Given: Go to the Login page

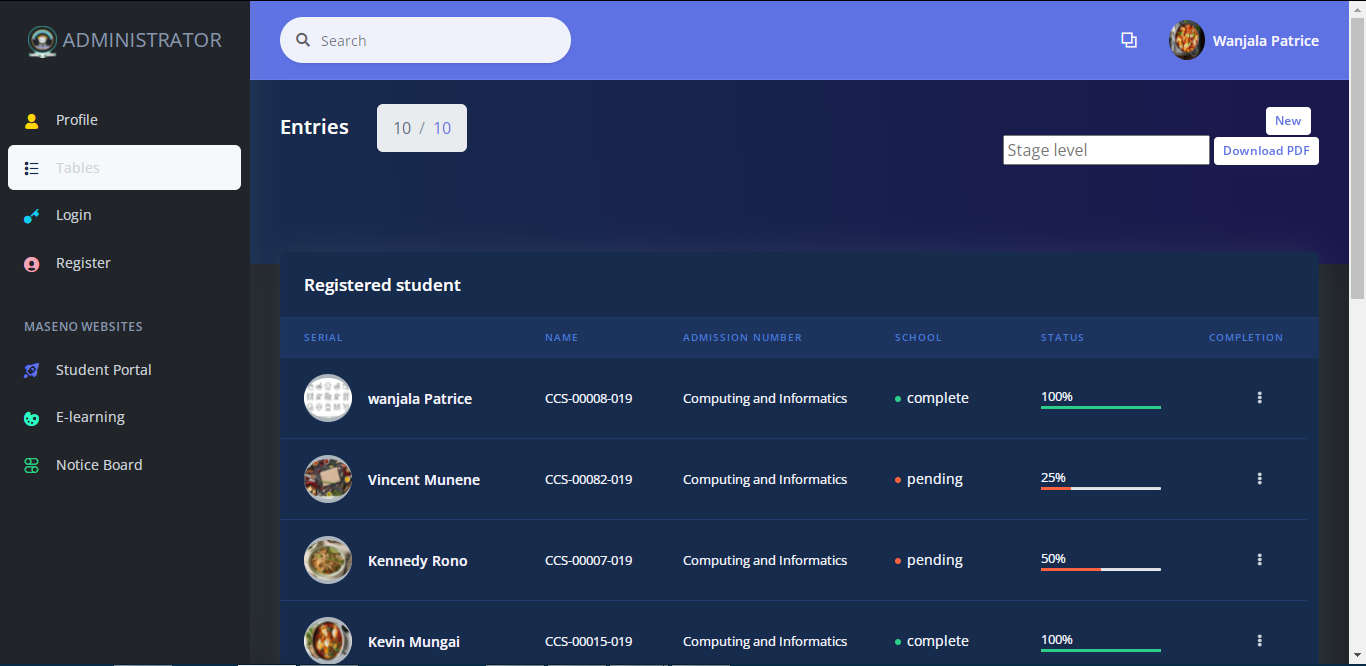Looking at the screenshot, I should coord(124,215).
